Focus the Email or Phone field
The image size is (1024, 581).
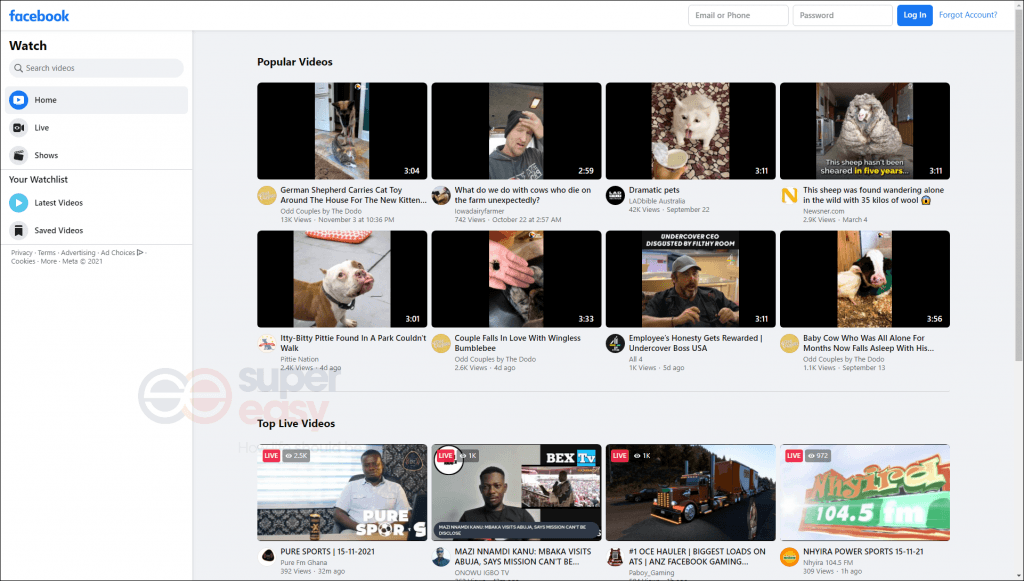point(738,15)
